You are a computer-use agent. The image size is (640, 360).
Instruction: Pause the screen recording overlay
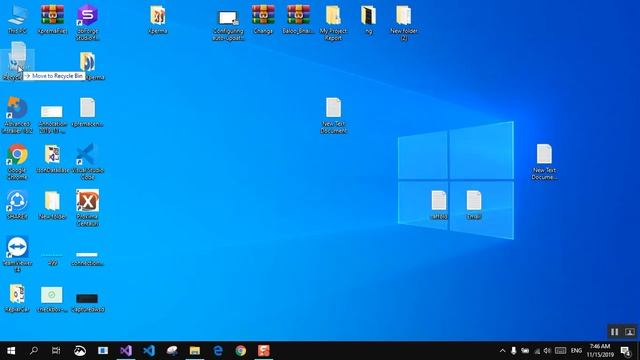point(614,332)
